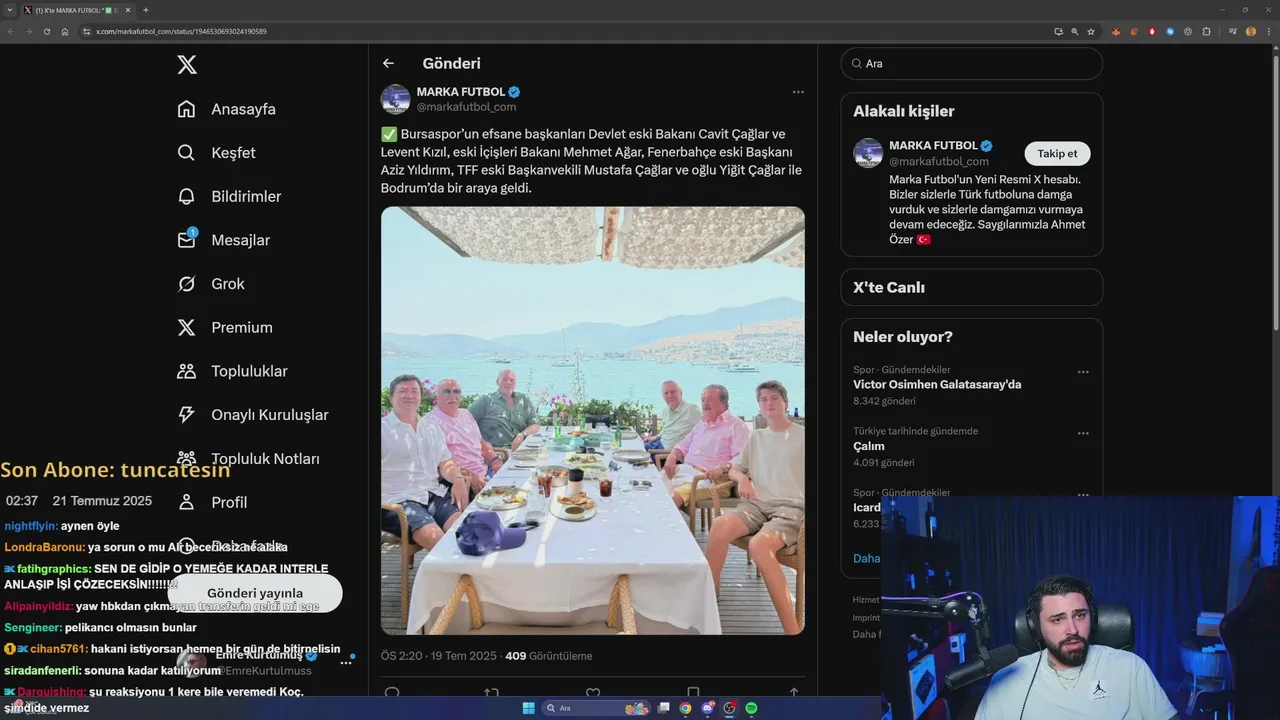Open the Mesajlar envelope icon
This screenshot has height=720, width=1280.
(x=187, y=240)
